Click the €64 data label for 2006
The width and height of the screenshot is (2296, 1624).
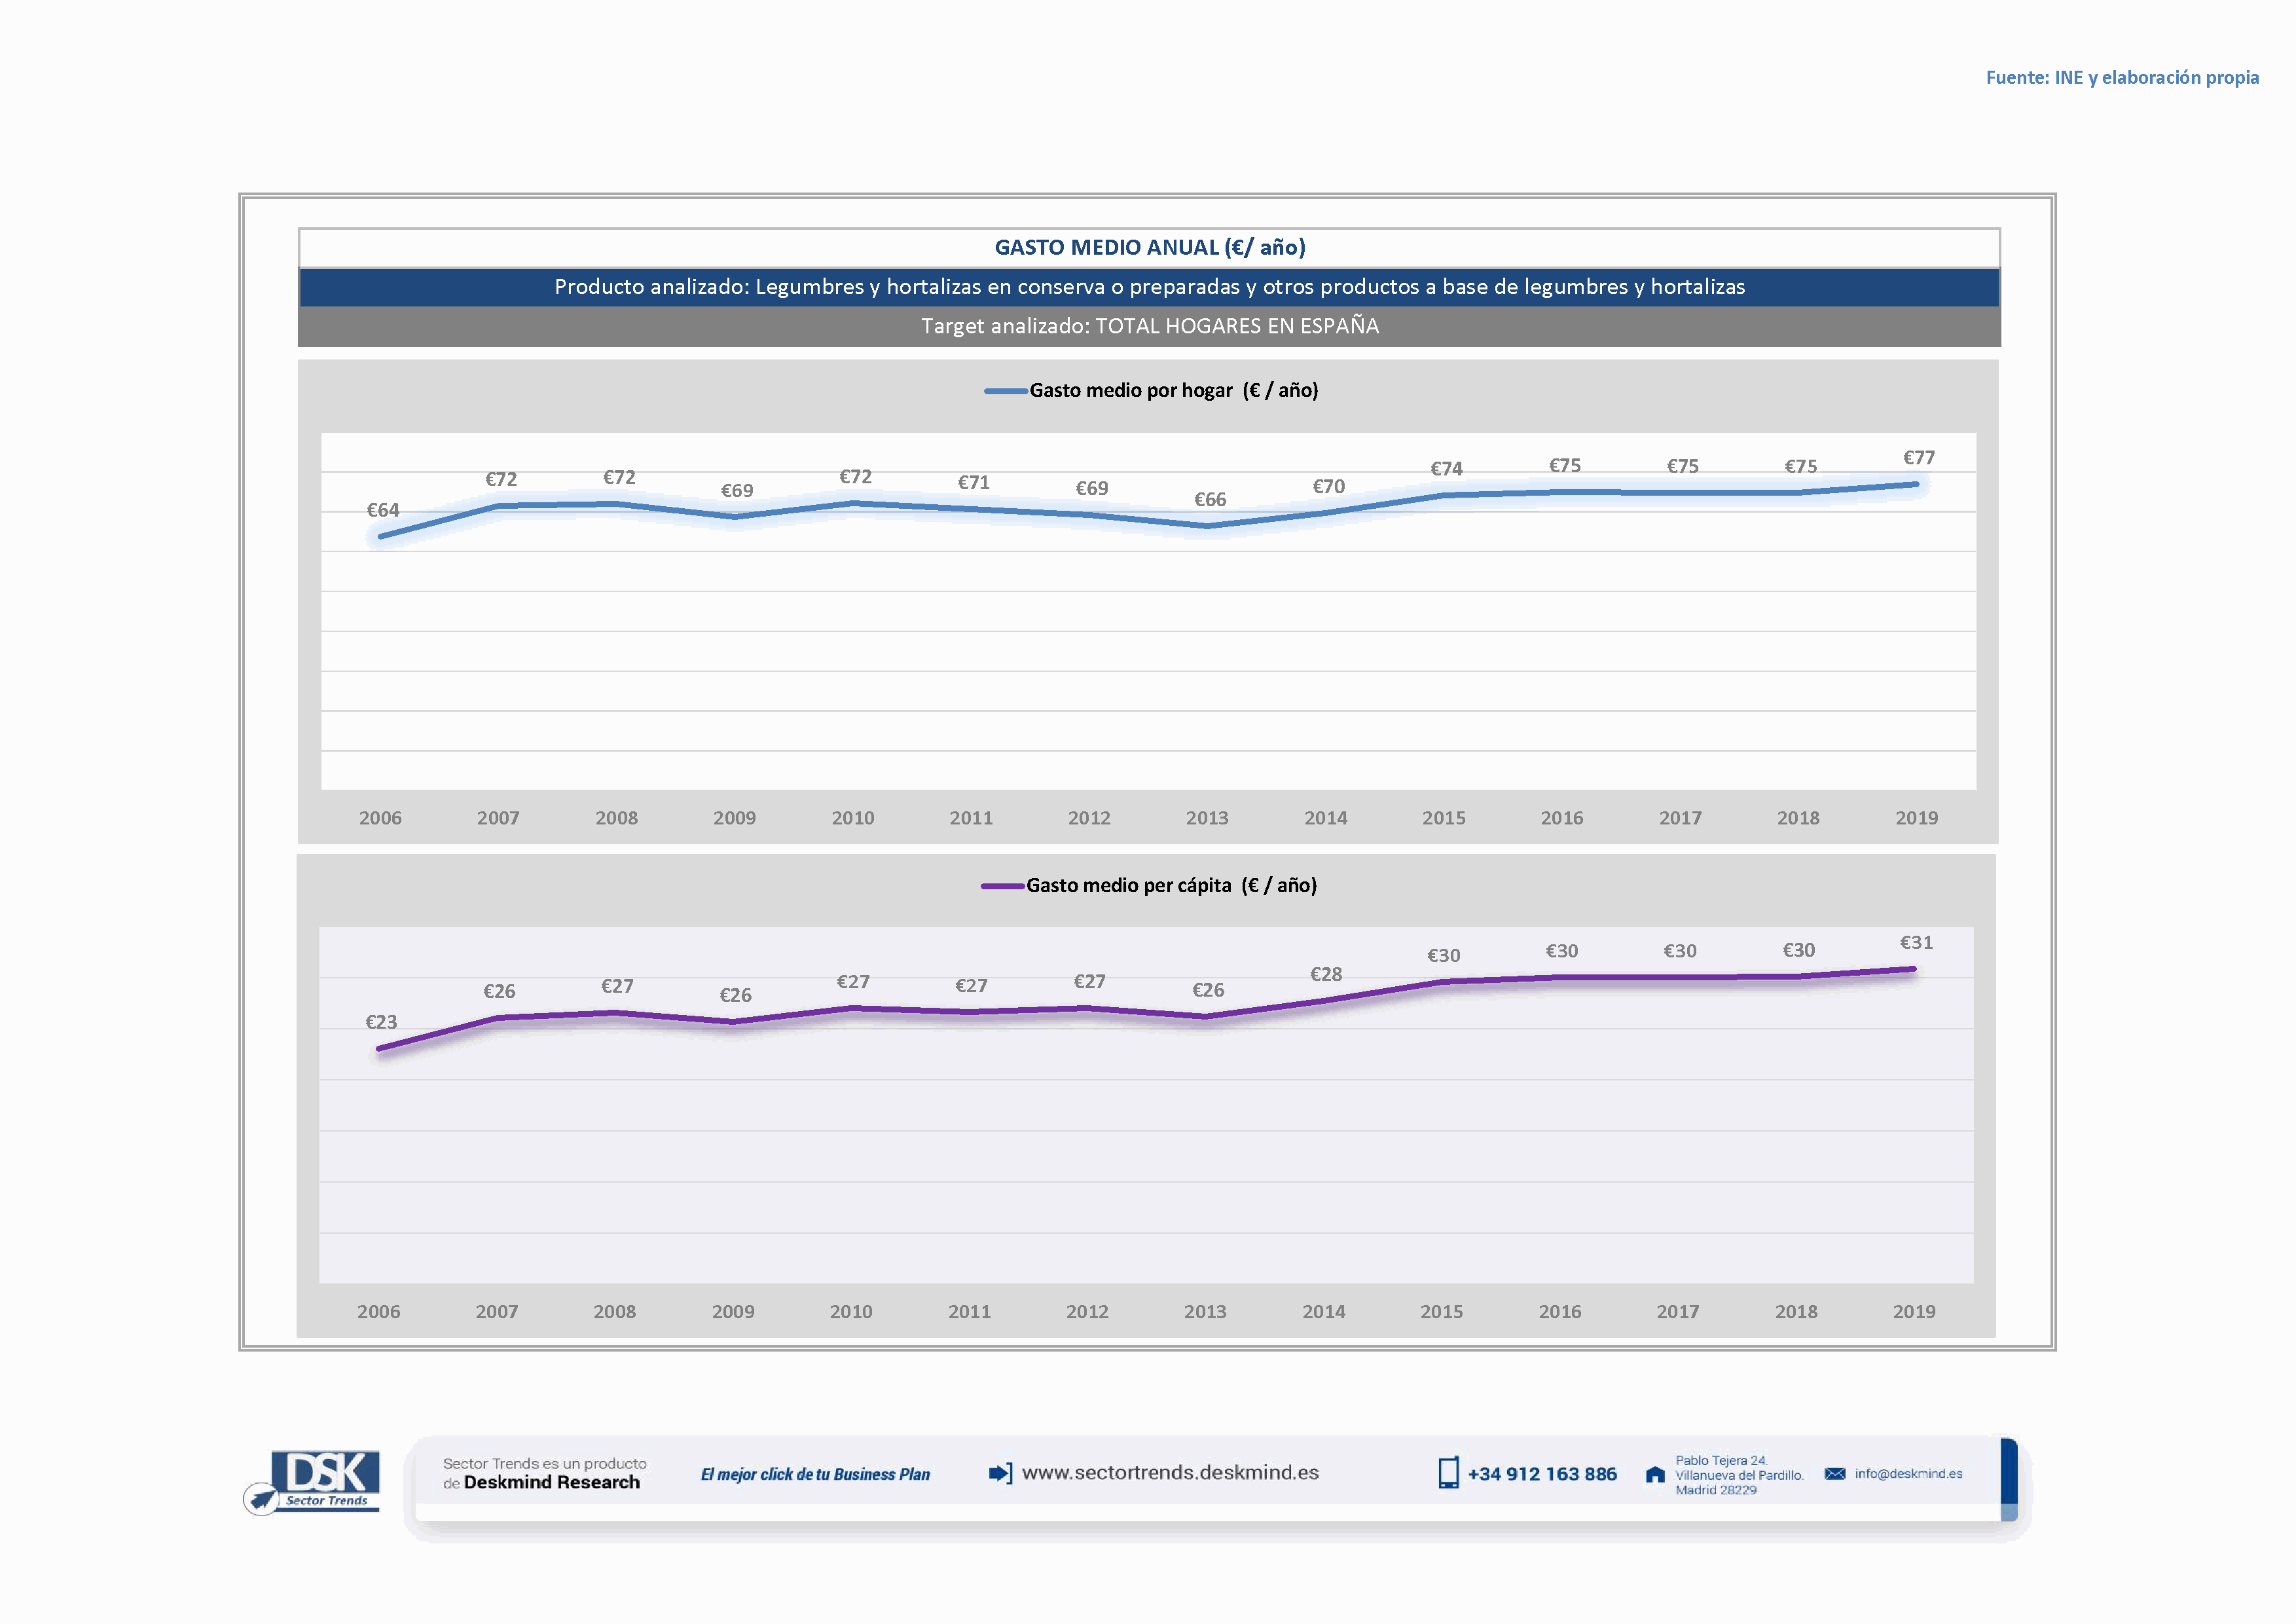383,510
